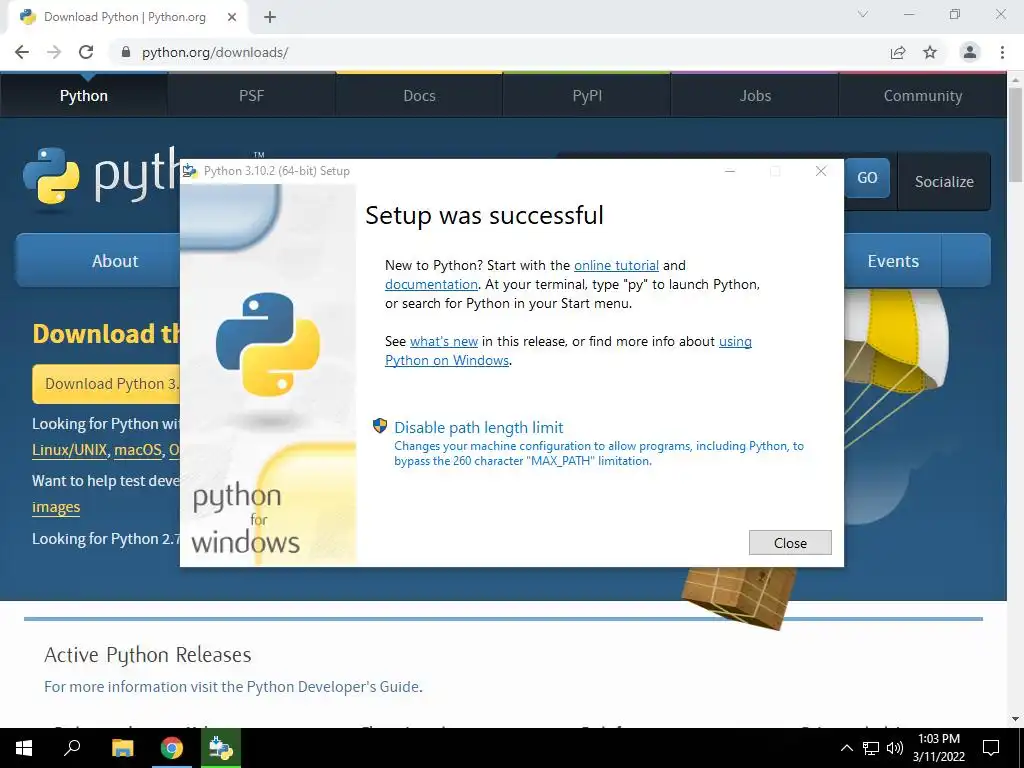Open File Explorer from the taskbar
Screen dimensions: 1024x768
click(122, 748)
